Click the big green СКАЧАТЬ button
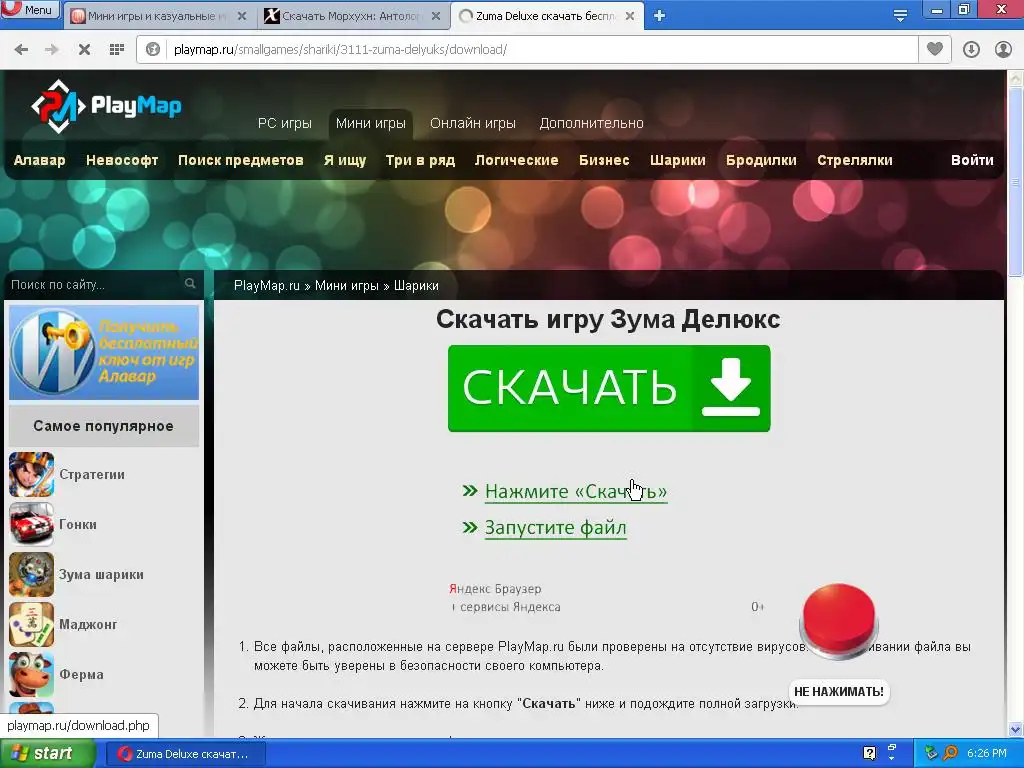1024x768 pixels. 609,389
